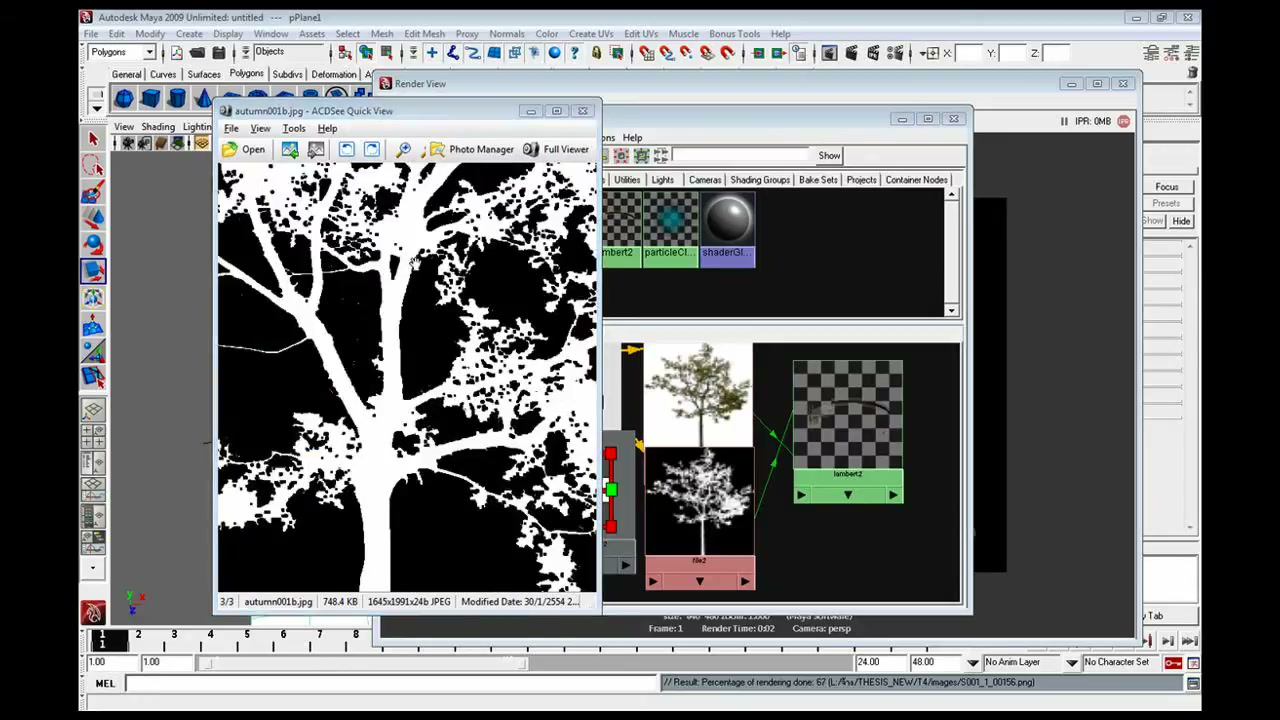The height and width of the screenshot is (720, 1280).
Task: Create a polygon cube from the shelf
Action: pos(150,98)
